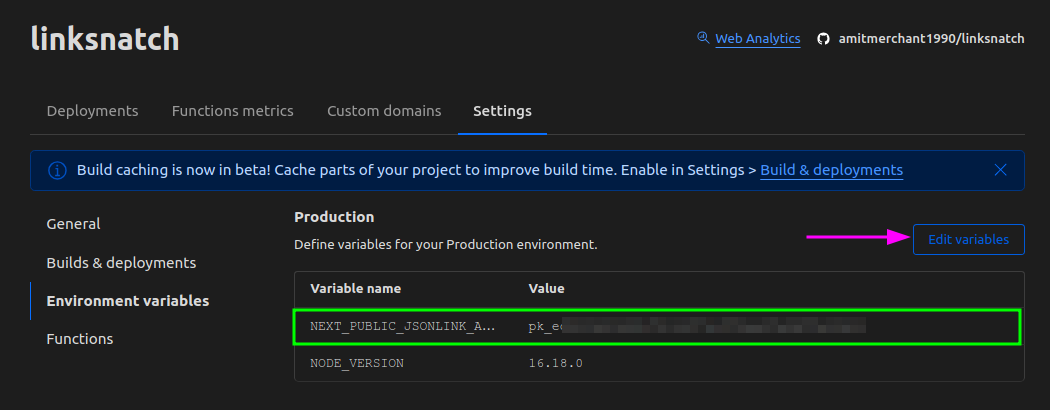This screenshot has height=410, width=1050.
Task: Click the 'Define variables for your Production environment' text
Action: coord(445,245)
